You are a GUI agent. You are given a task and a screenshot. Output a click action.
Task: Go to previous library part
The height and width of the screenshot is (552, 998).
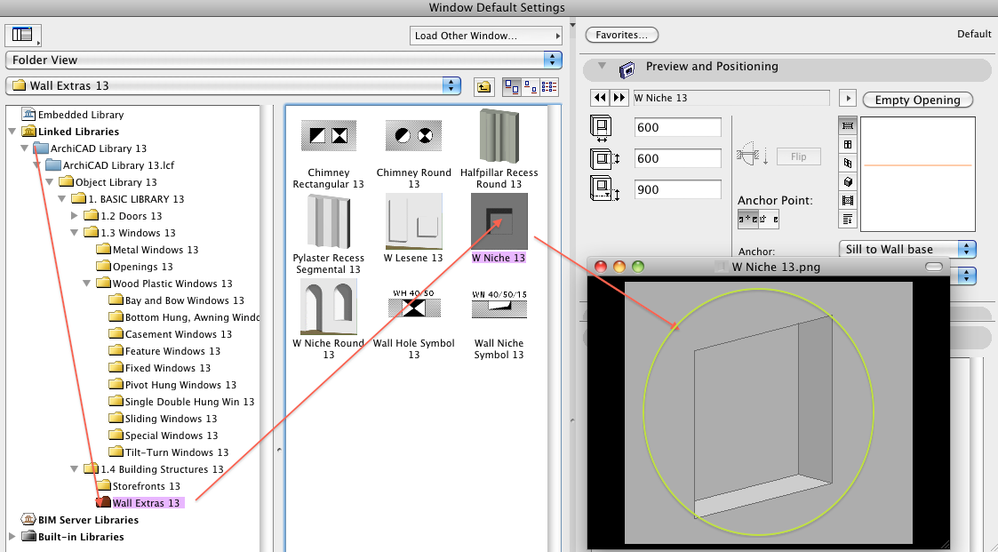pos(600,97)
